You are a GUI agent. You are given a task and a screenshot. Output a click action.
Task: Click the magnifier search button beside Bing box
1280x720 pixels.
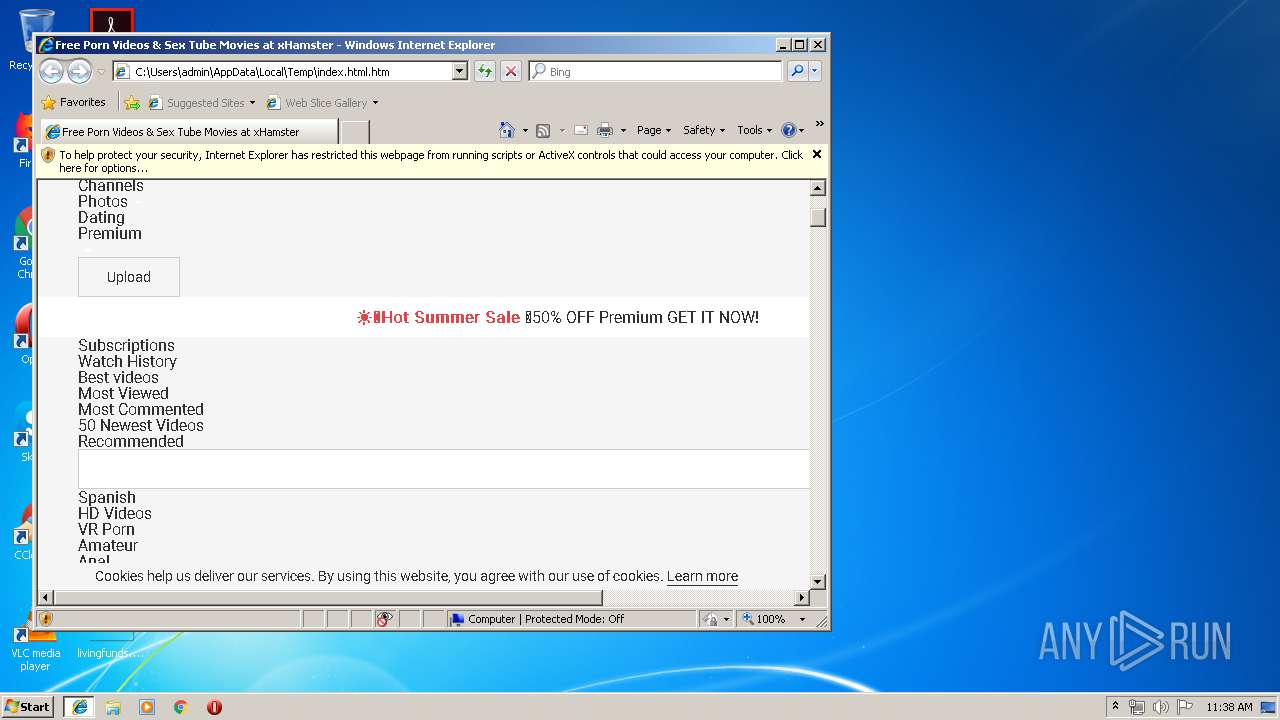point(797,71)
